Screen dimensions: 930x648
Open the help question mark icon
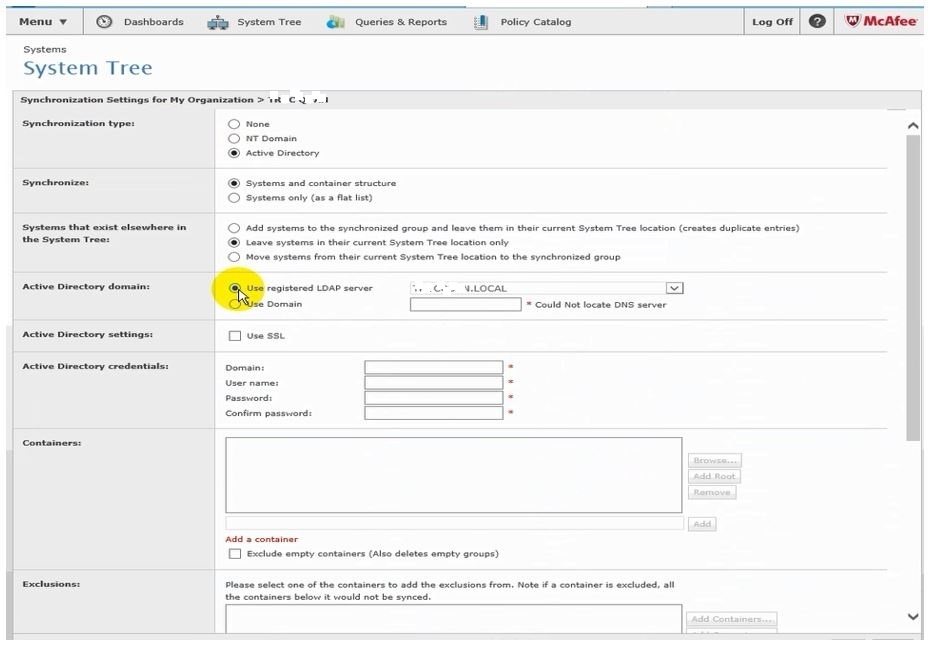click(817, 21)
